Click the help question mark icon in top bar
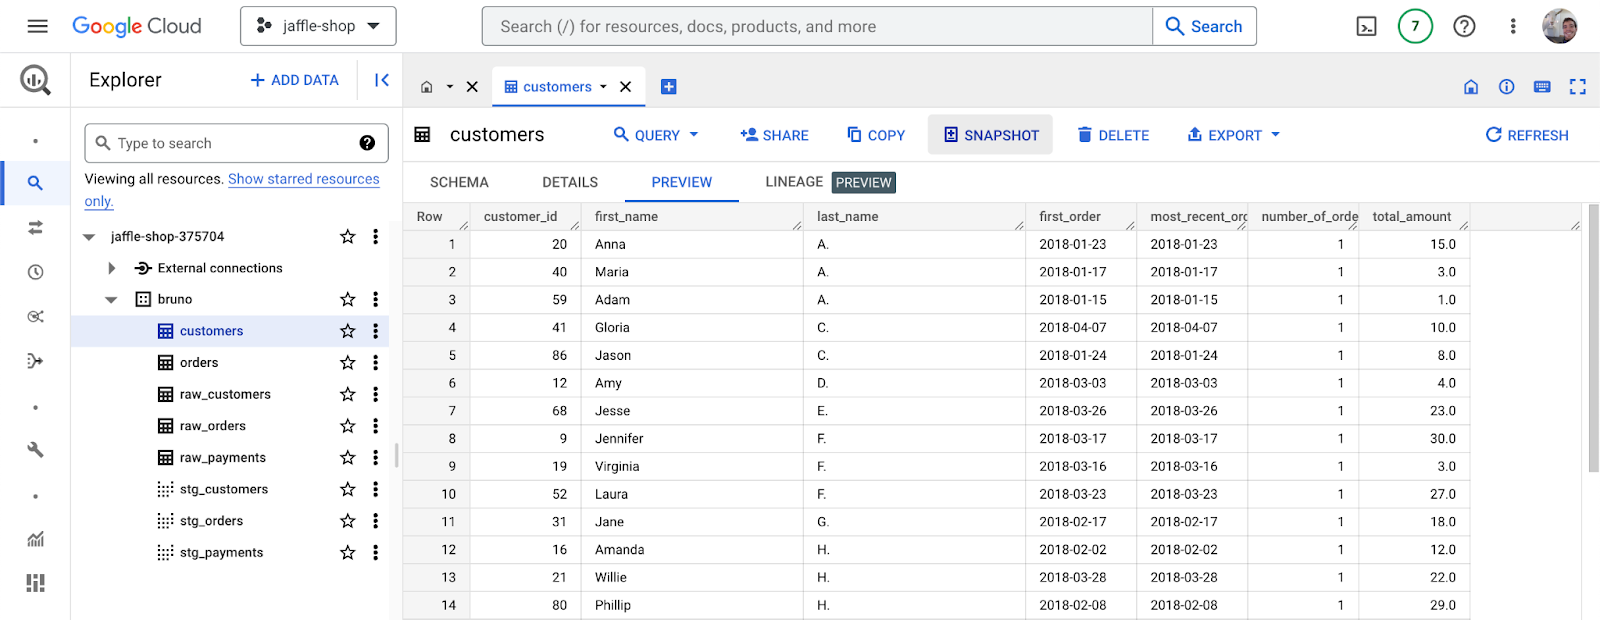 coord(1464,27)
